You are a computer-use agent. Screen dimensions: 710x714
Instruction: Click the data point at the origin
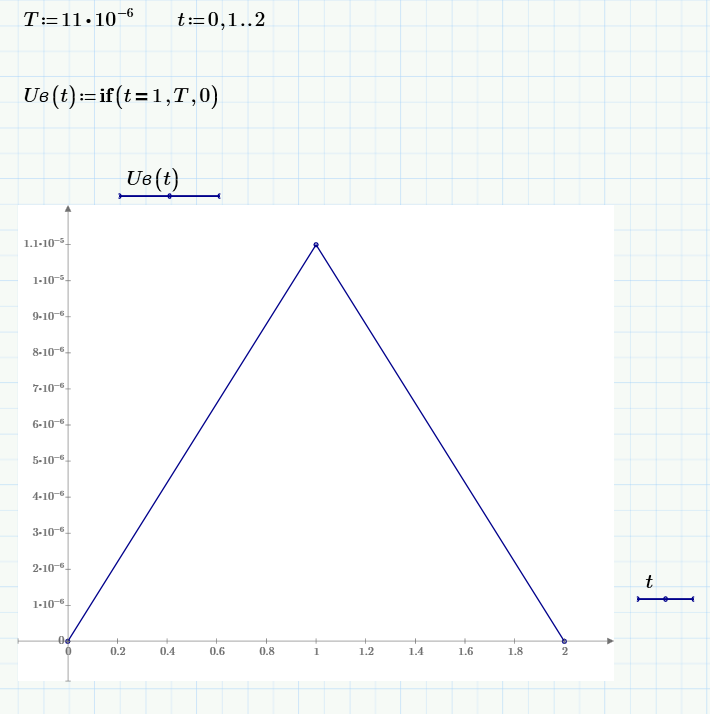click(x=68, y=641)
